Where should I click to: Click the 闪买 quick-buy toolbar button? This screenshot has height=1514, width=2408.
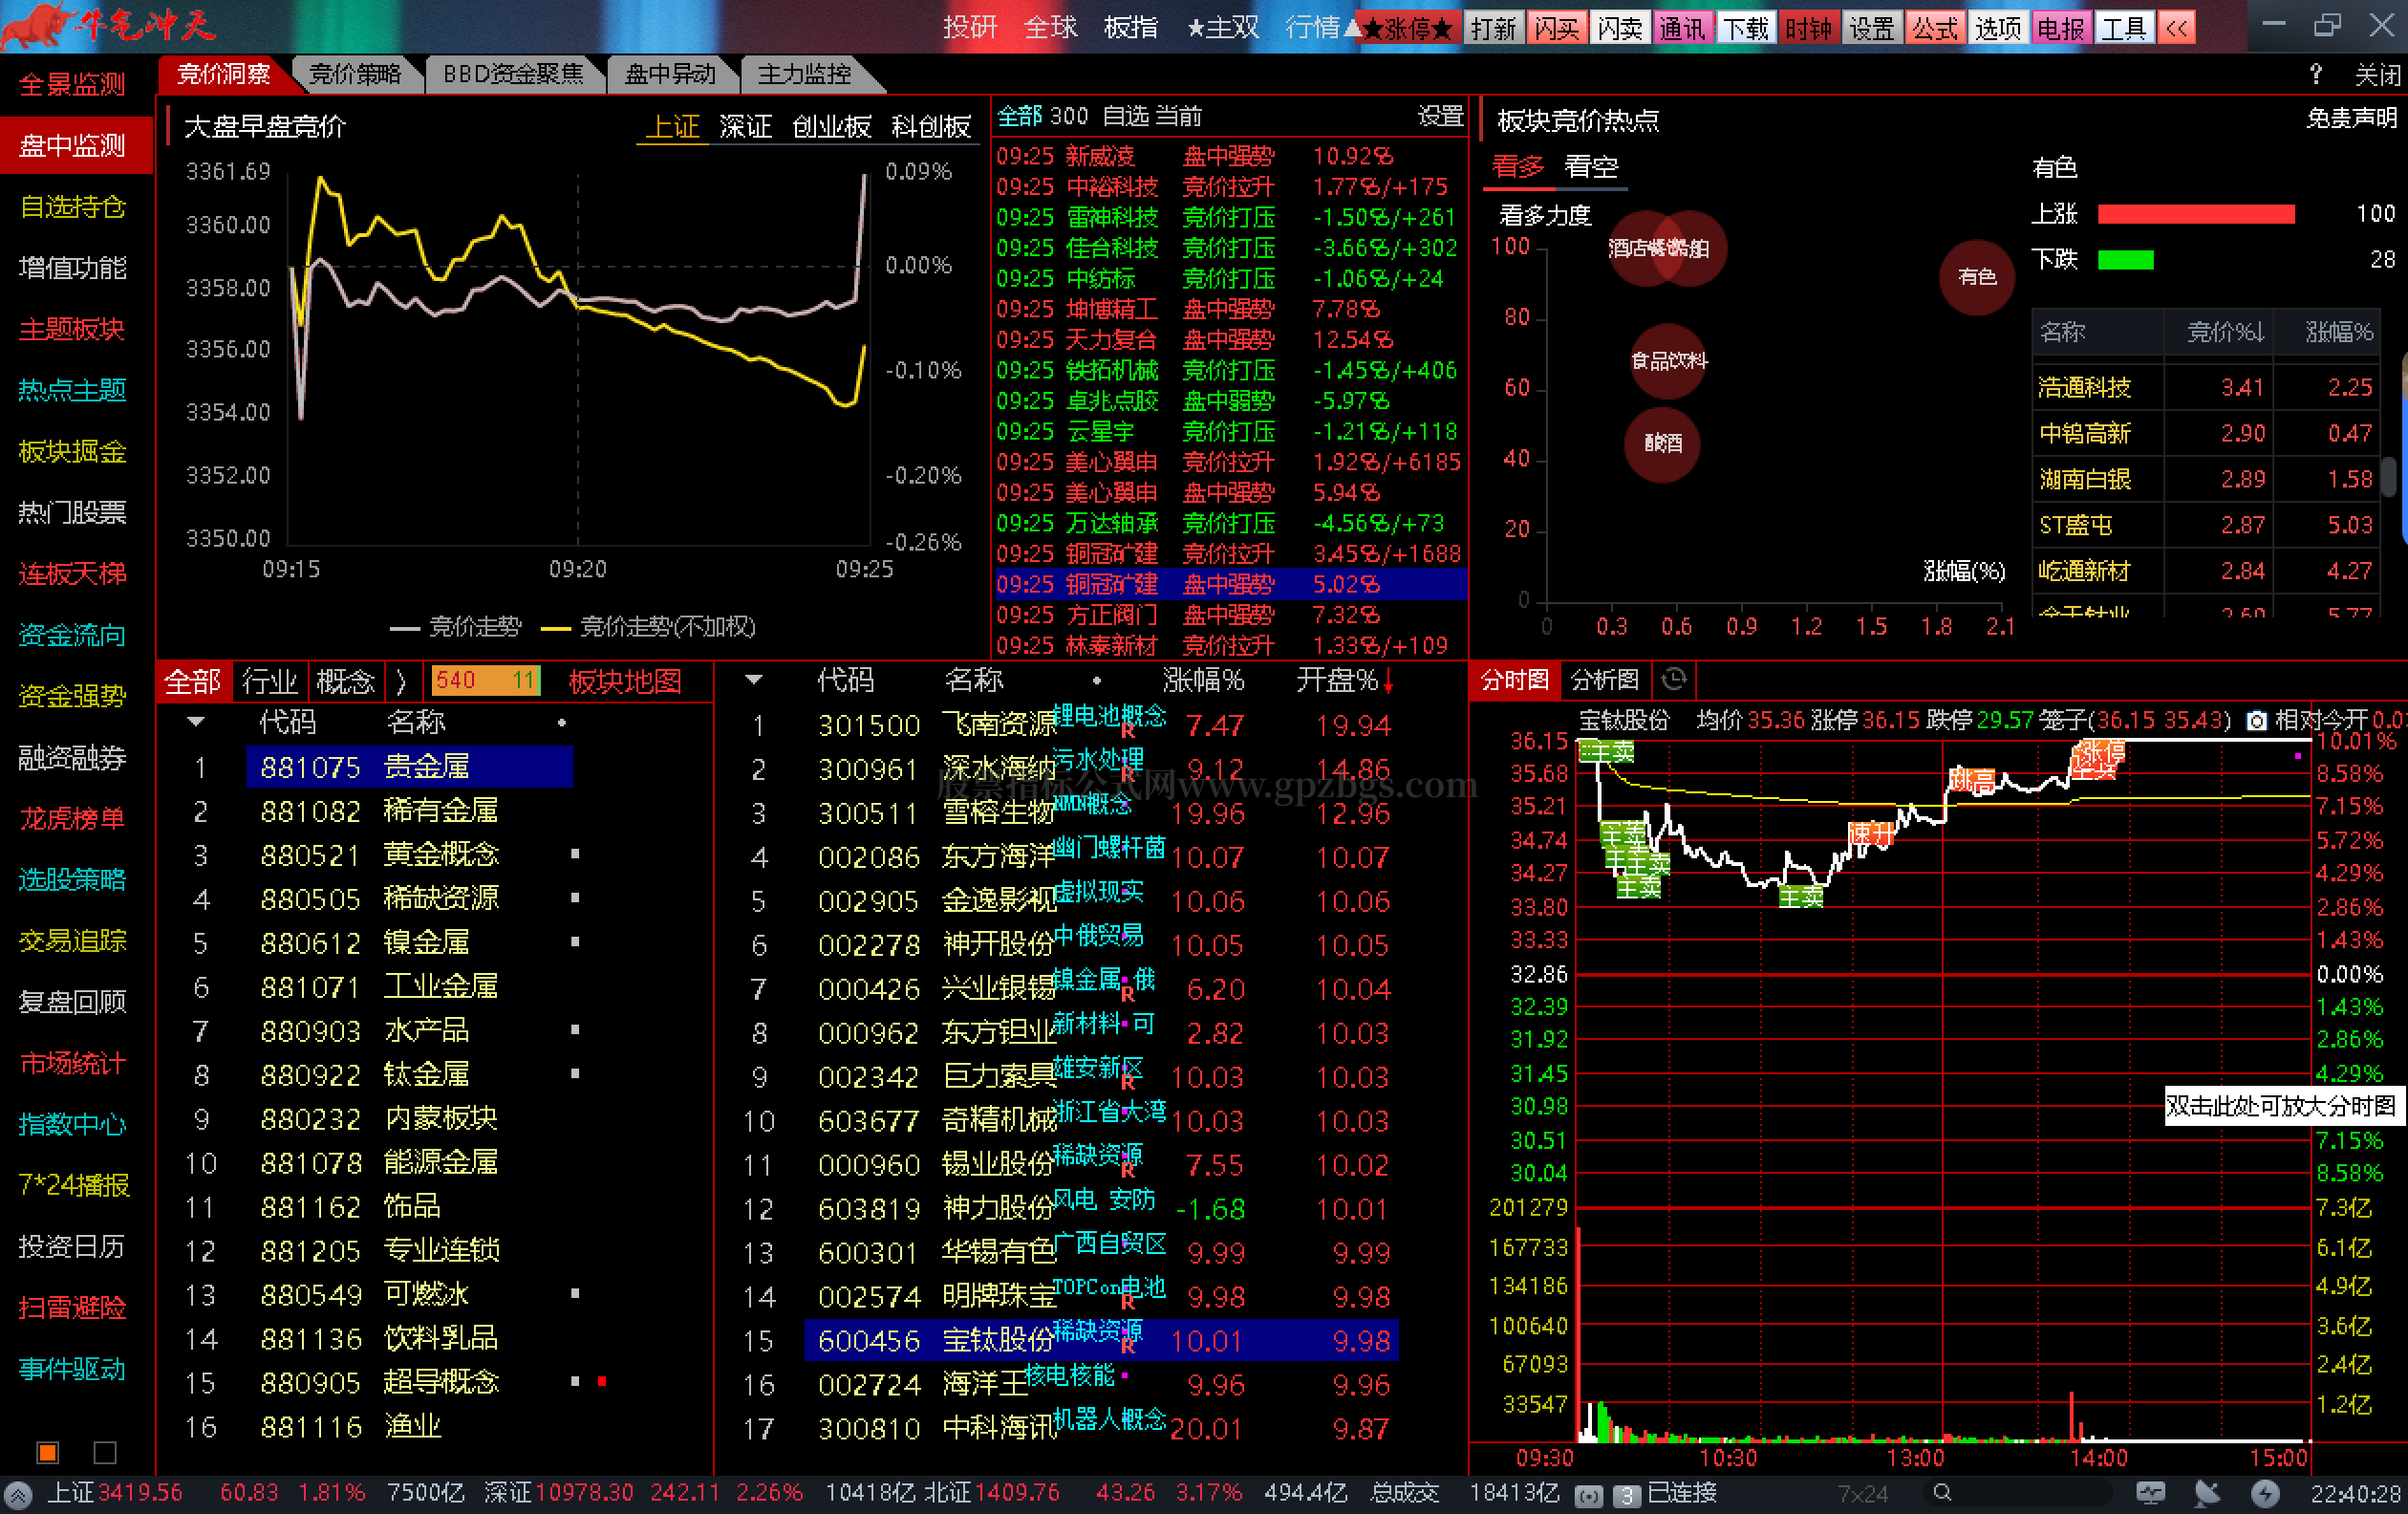[1556, 28]
